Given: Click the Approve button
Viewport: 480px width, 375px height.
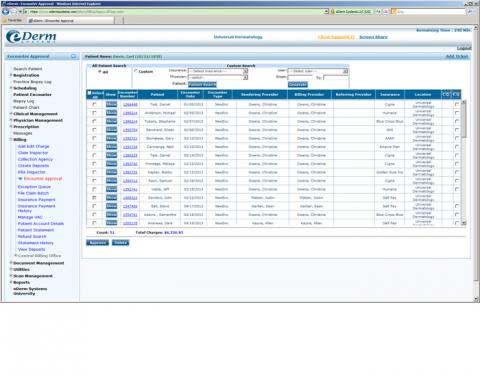Looking at the screenshot, I should pos(97,243).
